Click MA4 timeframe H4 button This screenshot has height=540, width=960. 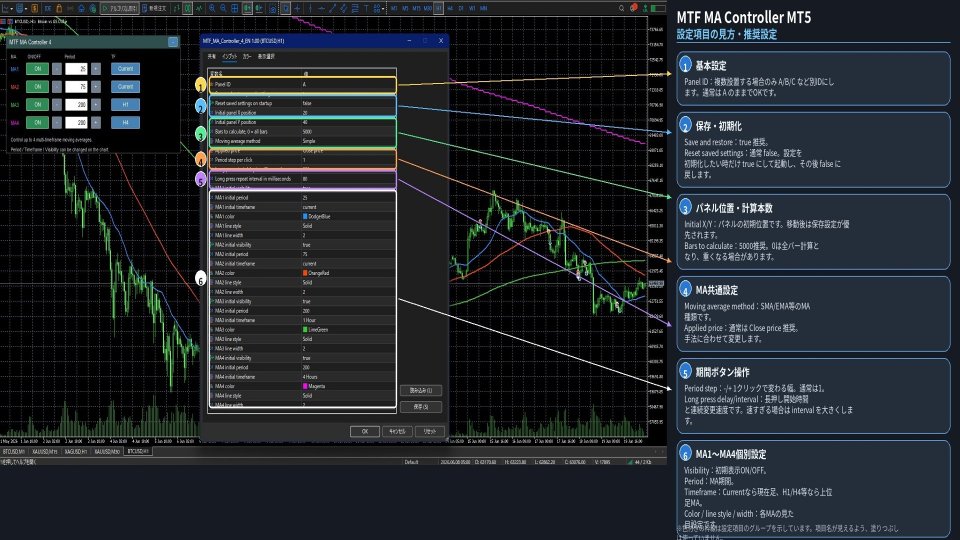[x=126, y=122]
